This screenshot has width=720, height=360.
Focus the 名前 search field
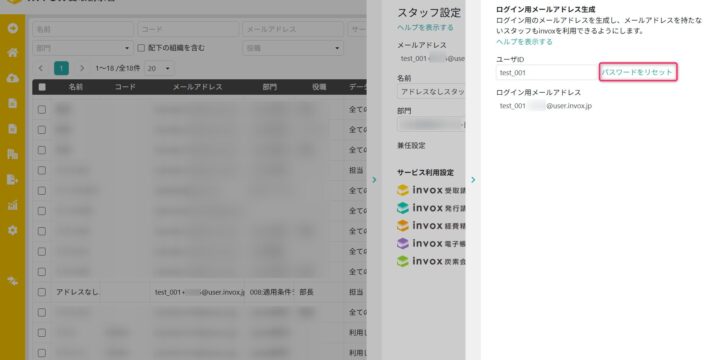coord(83,29)
